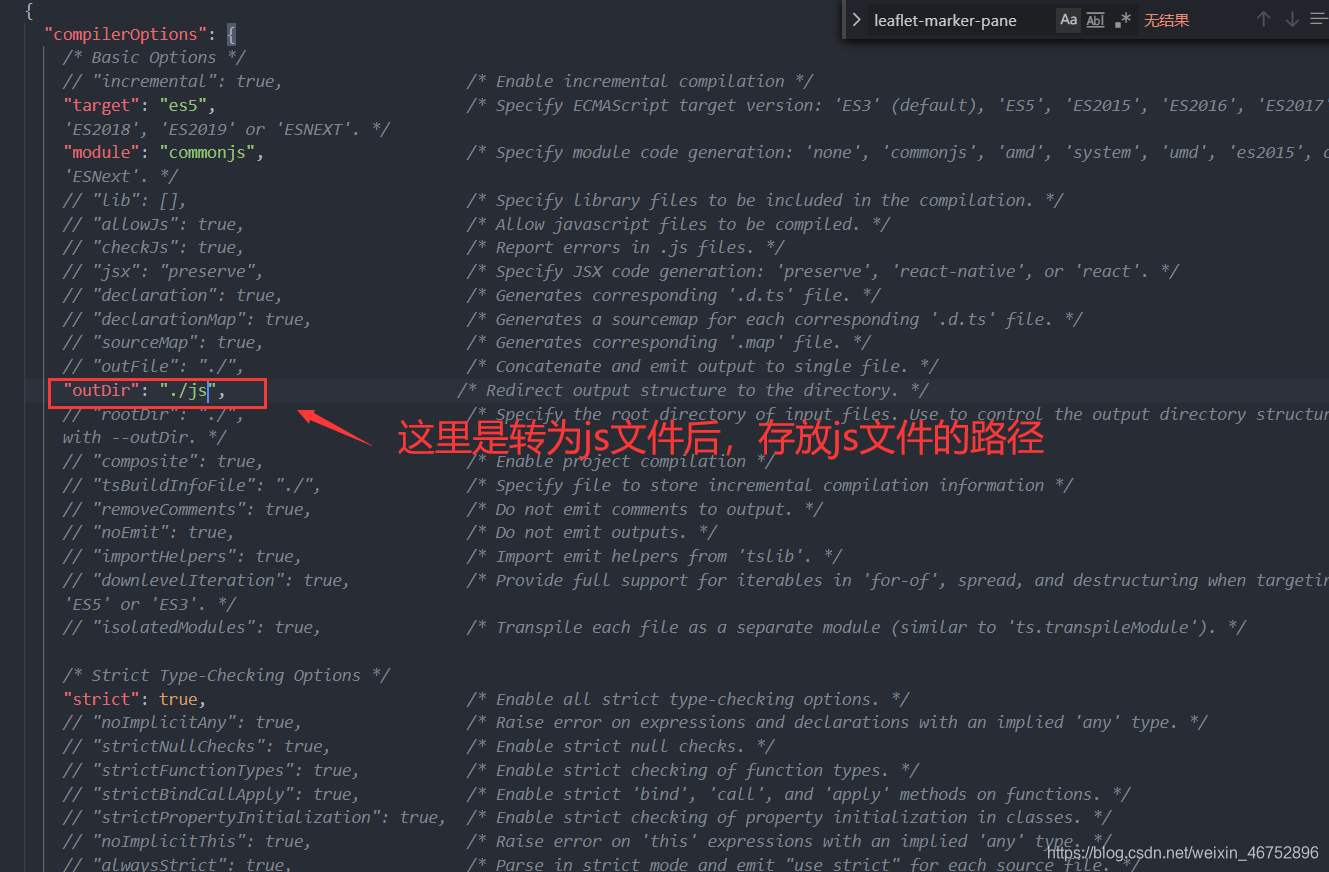1329x872 pixels.
Task: Click the commented "noImplicitAny": true line
Action: click(183, 722)
